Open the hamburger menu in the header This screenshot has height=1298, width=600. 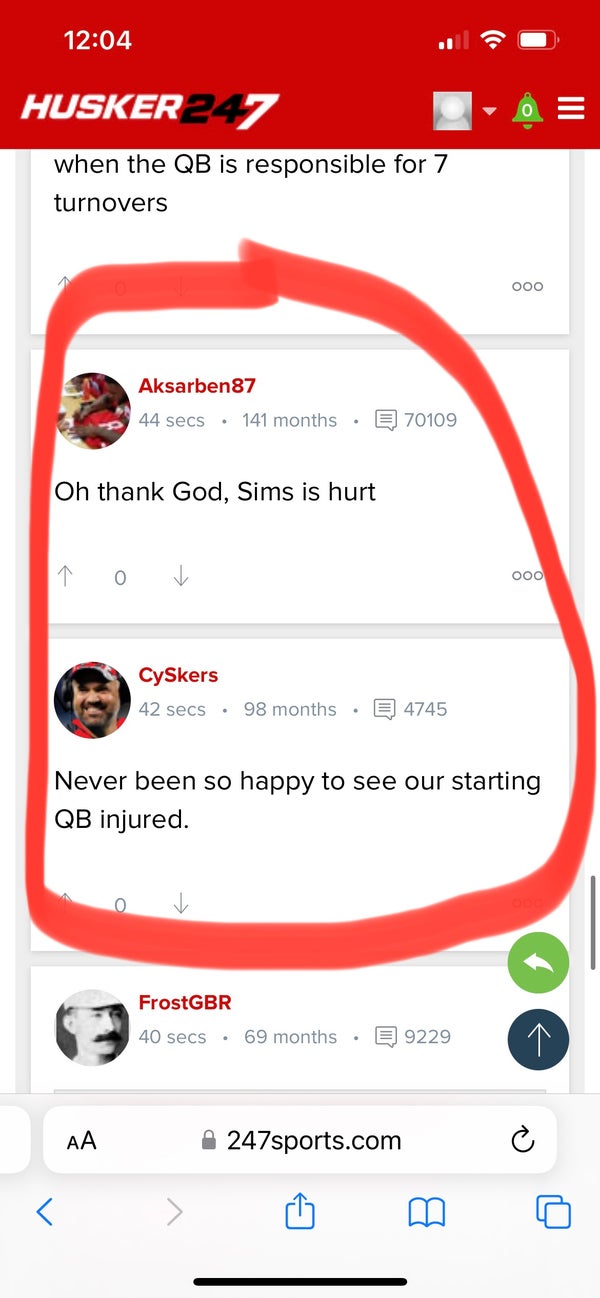click(571, 108)
